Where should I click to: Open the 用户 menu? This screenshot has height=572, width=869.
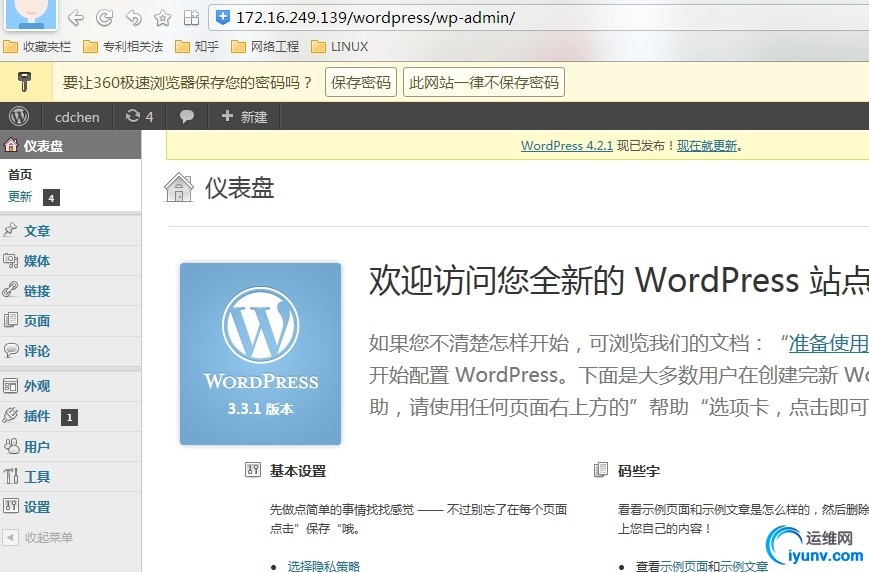pyautogui.click(x=37, y=446)
